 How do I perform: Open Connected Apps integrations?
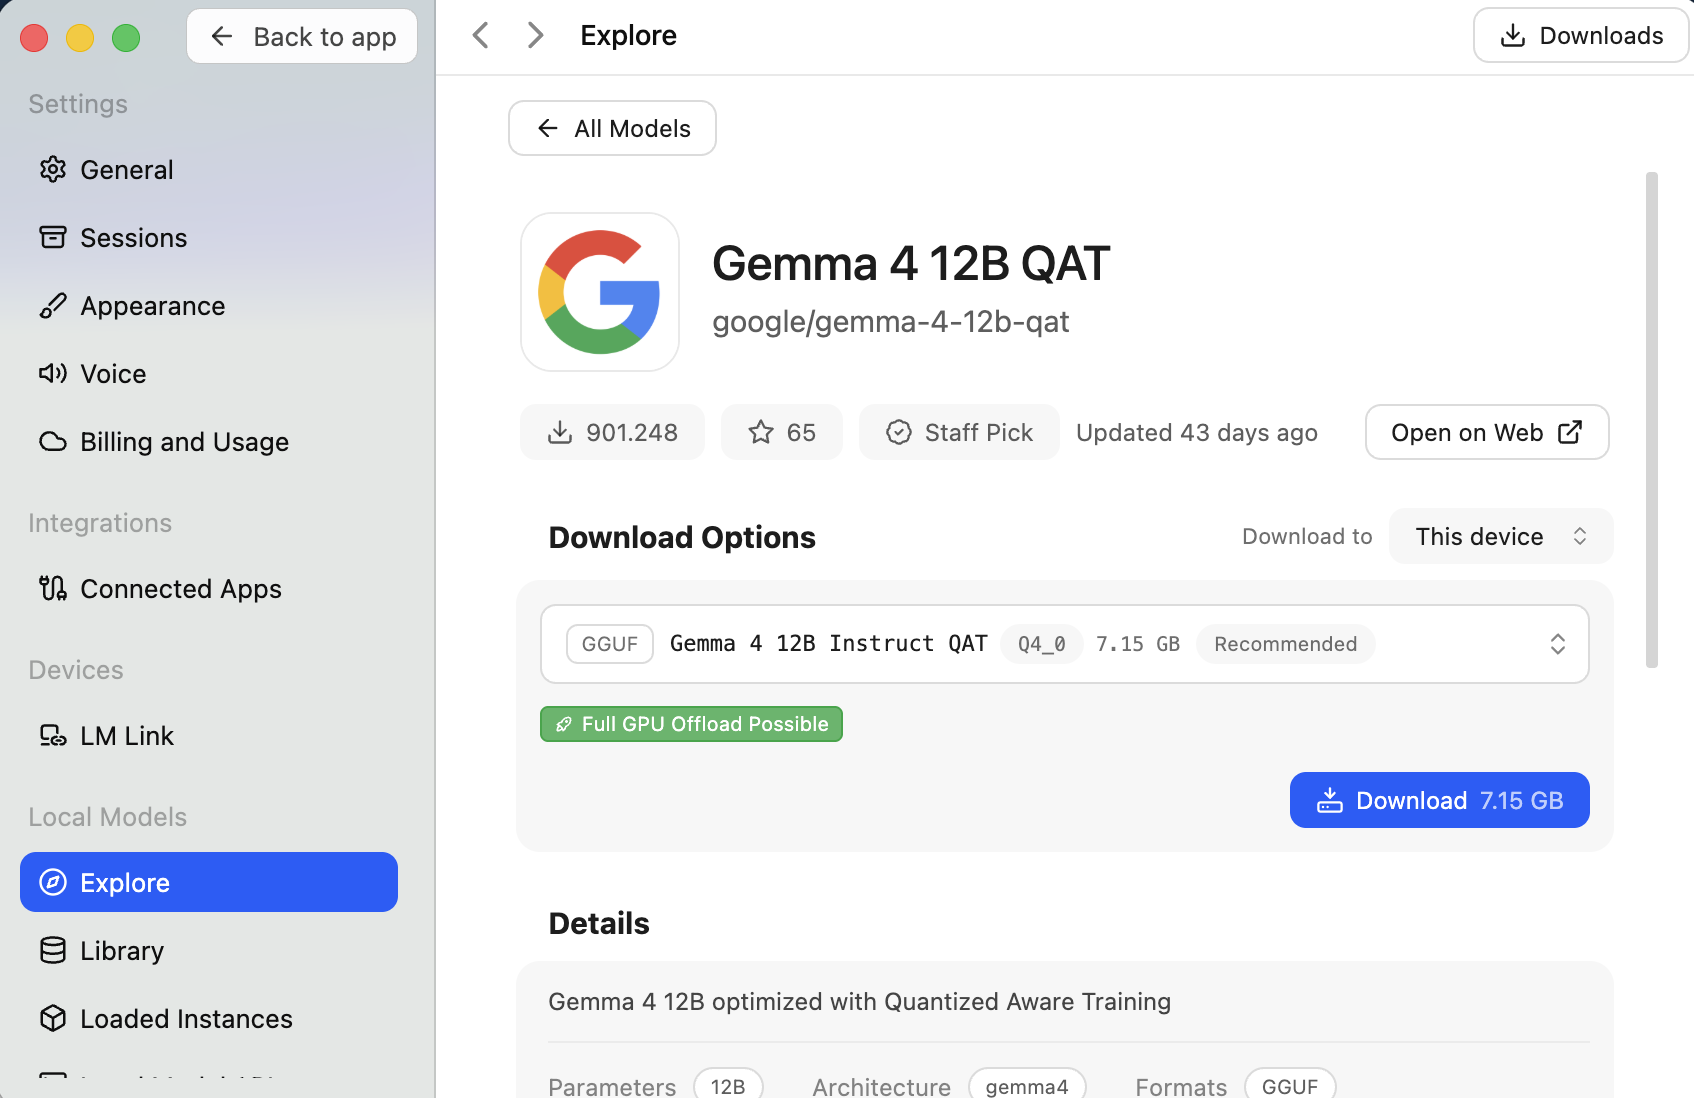[209, 589]
